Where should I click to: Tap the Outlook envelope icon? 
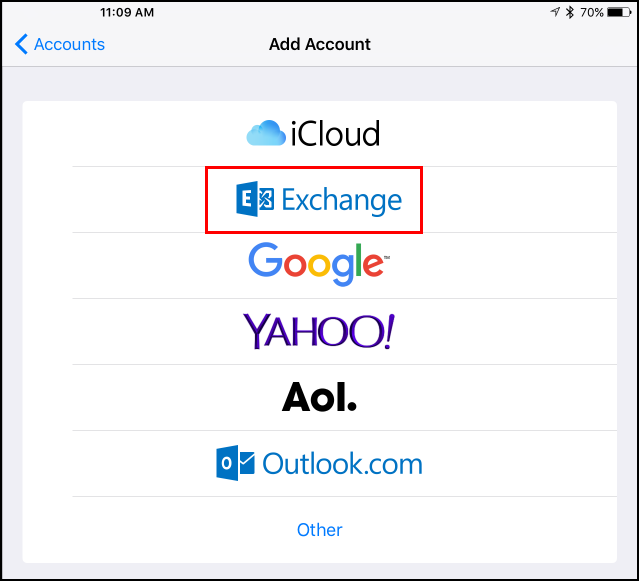click(236, 463)
